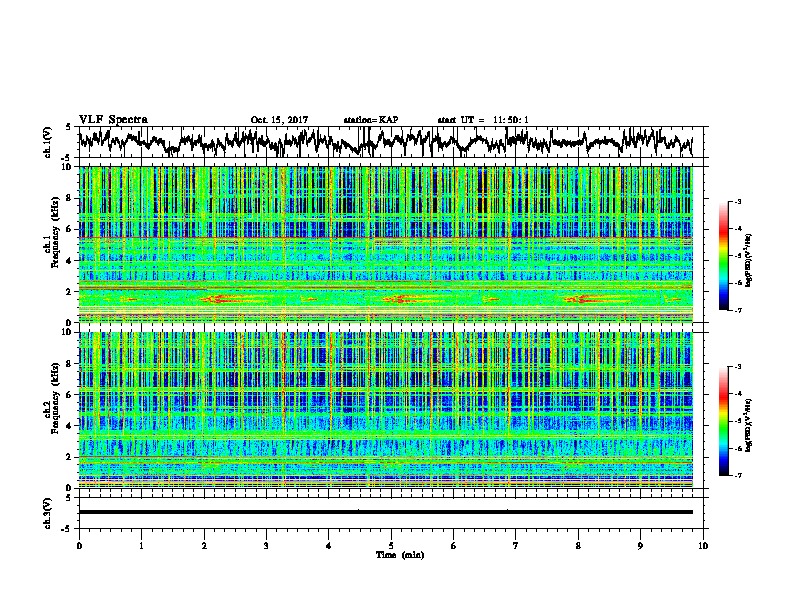Click the "-7" label on upper color scale
This screenshot has height=612, width=792.
pos(738,310)
